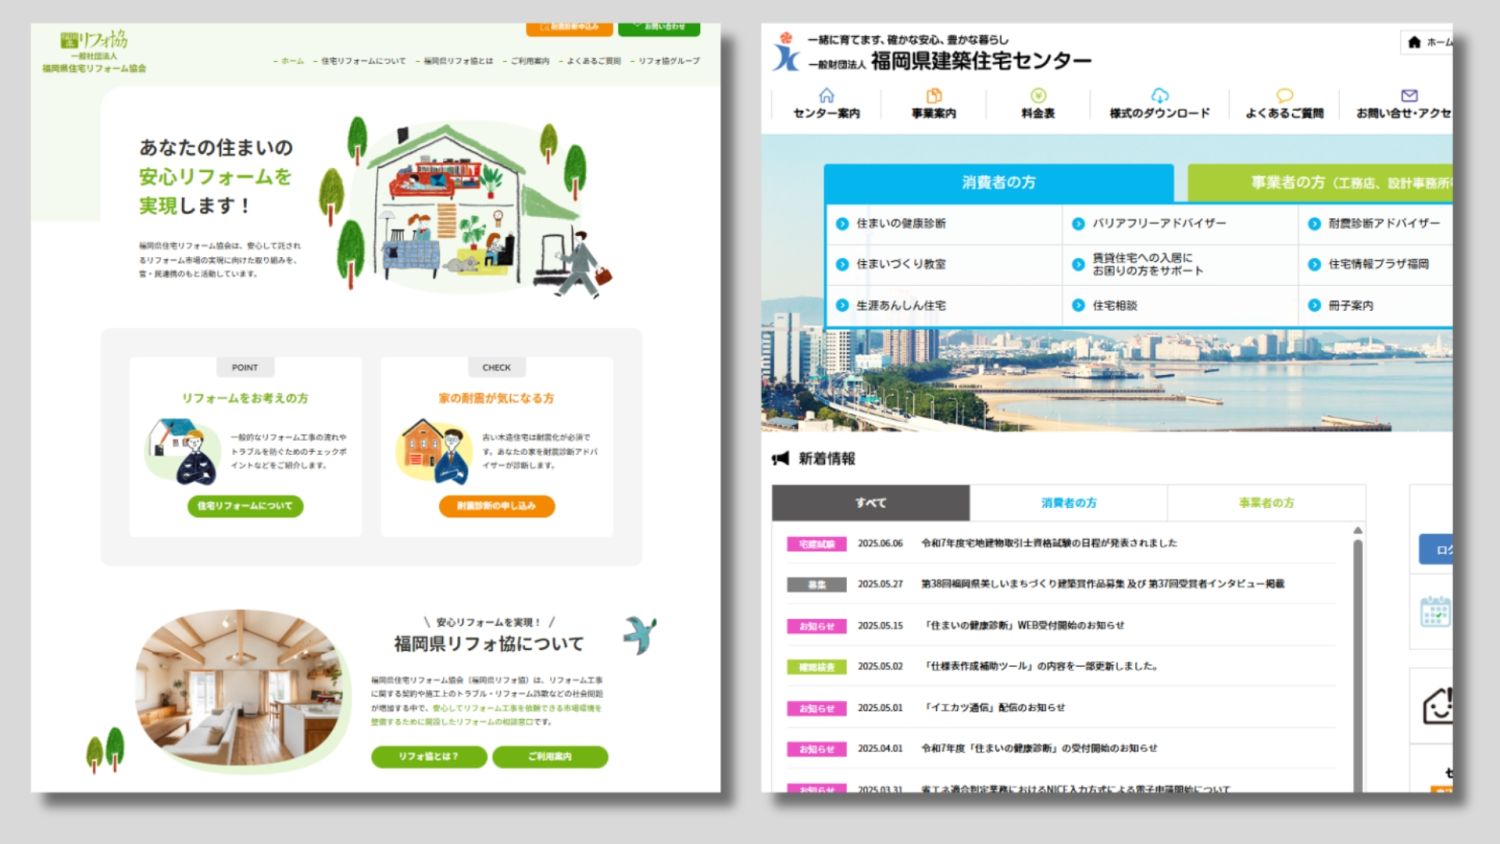Click the house icon above センター案内
Image resolution: width=1500 pixels, height=844 pixels.
pyautogui.click(x=826, y=95)
